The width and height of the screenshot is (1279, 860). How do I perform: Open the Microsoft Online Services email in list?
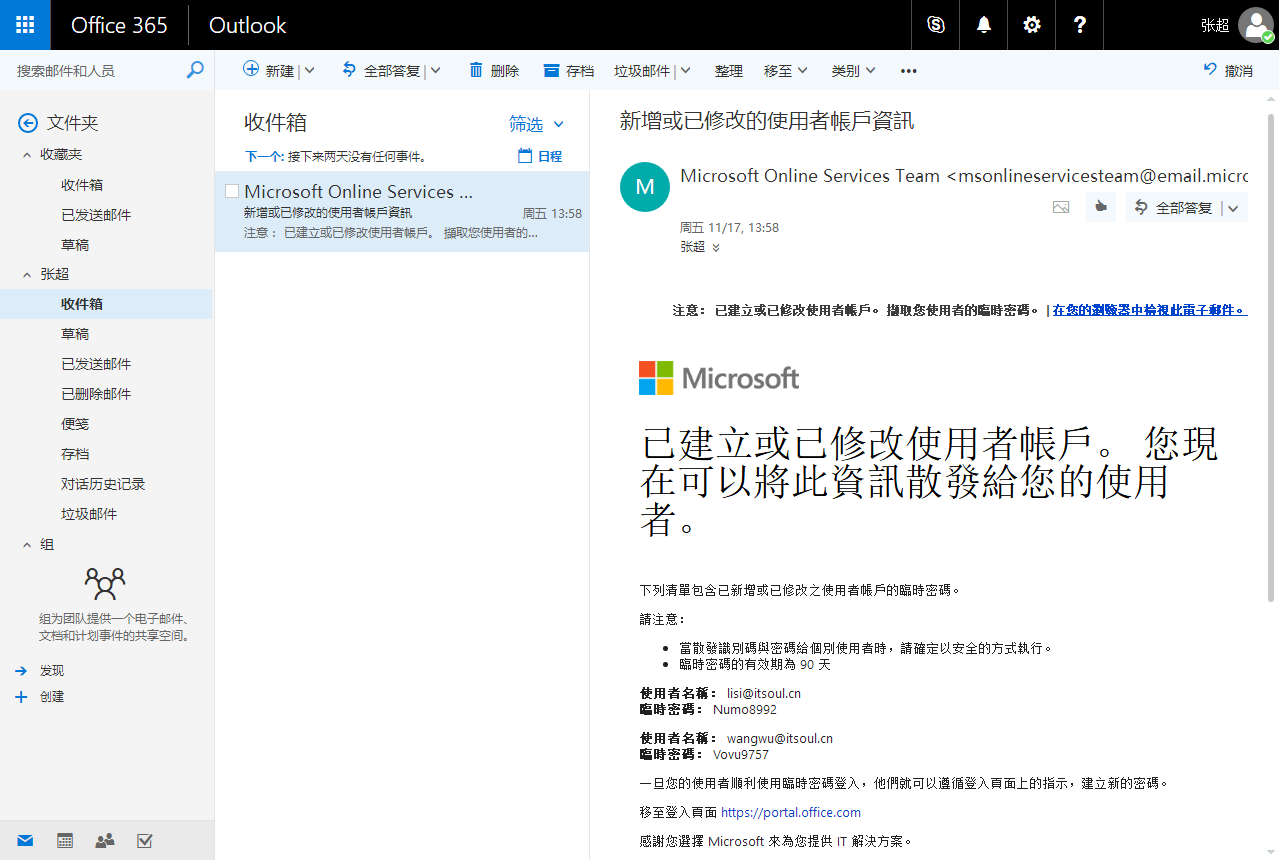tap(402, 211)
